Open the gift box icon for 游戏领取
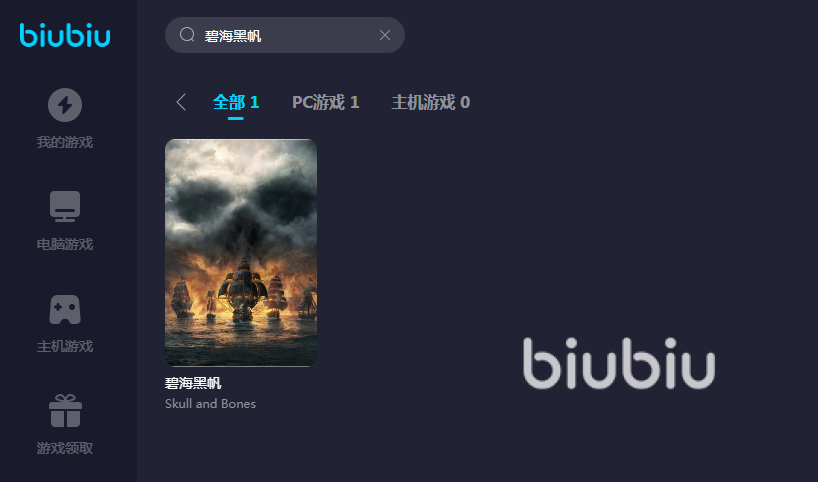This screenshot has height=482, width=818. point(65,411)
